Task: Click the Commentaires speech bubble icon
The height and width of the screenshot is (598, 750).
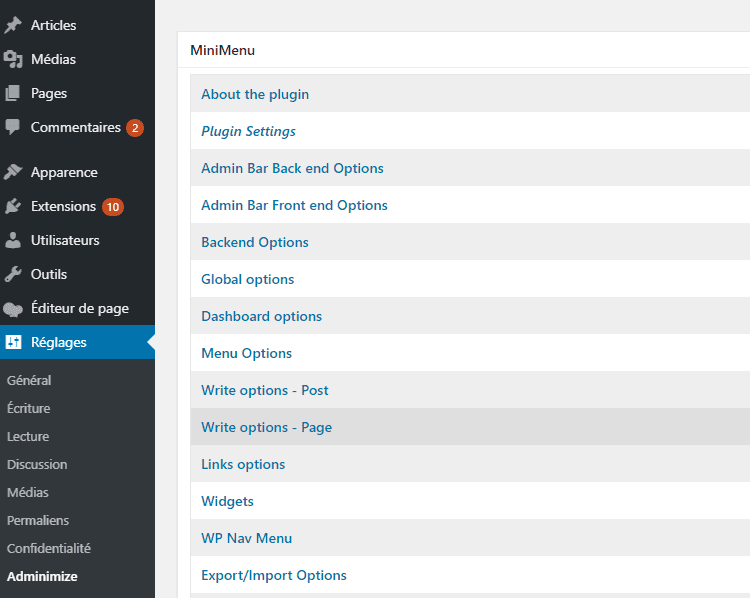Action: pos(13,127)
